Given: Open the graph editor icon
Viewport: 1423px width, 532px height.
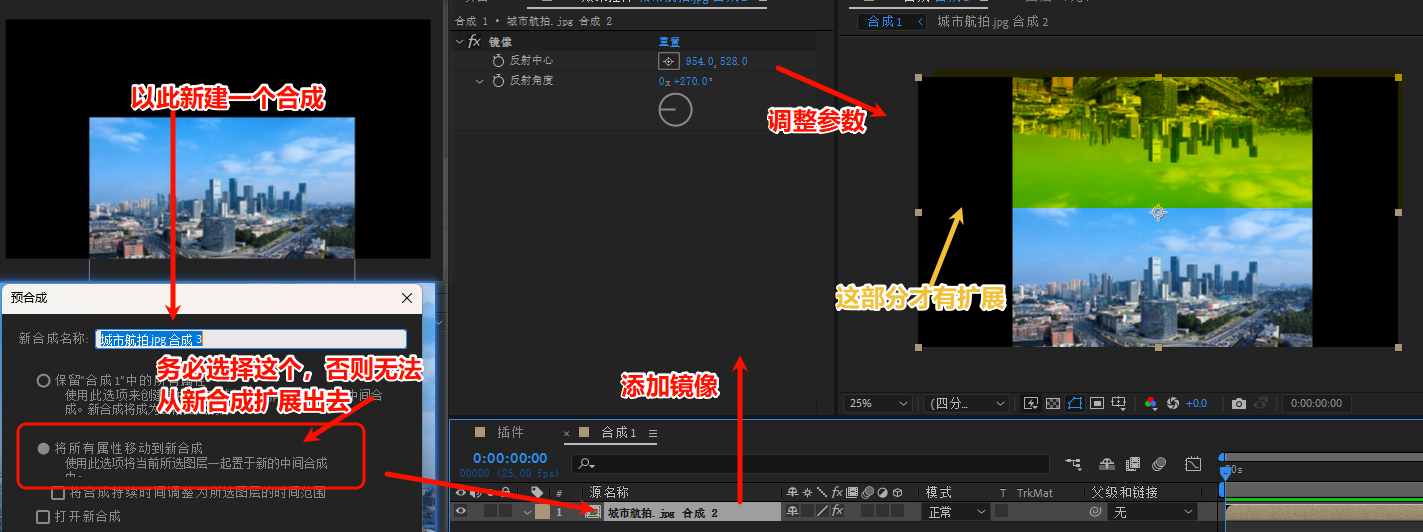Looking at the screenshot, I should point(1193,464).
